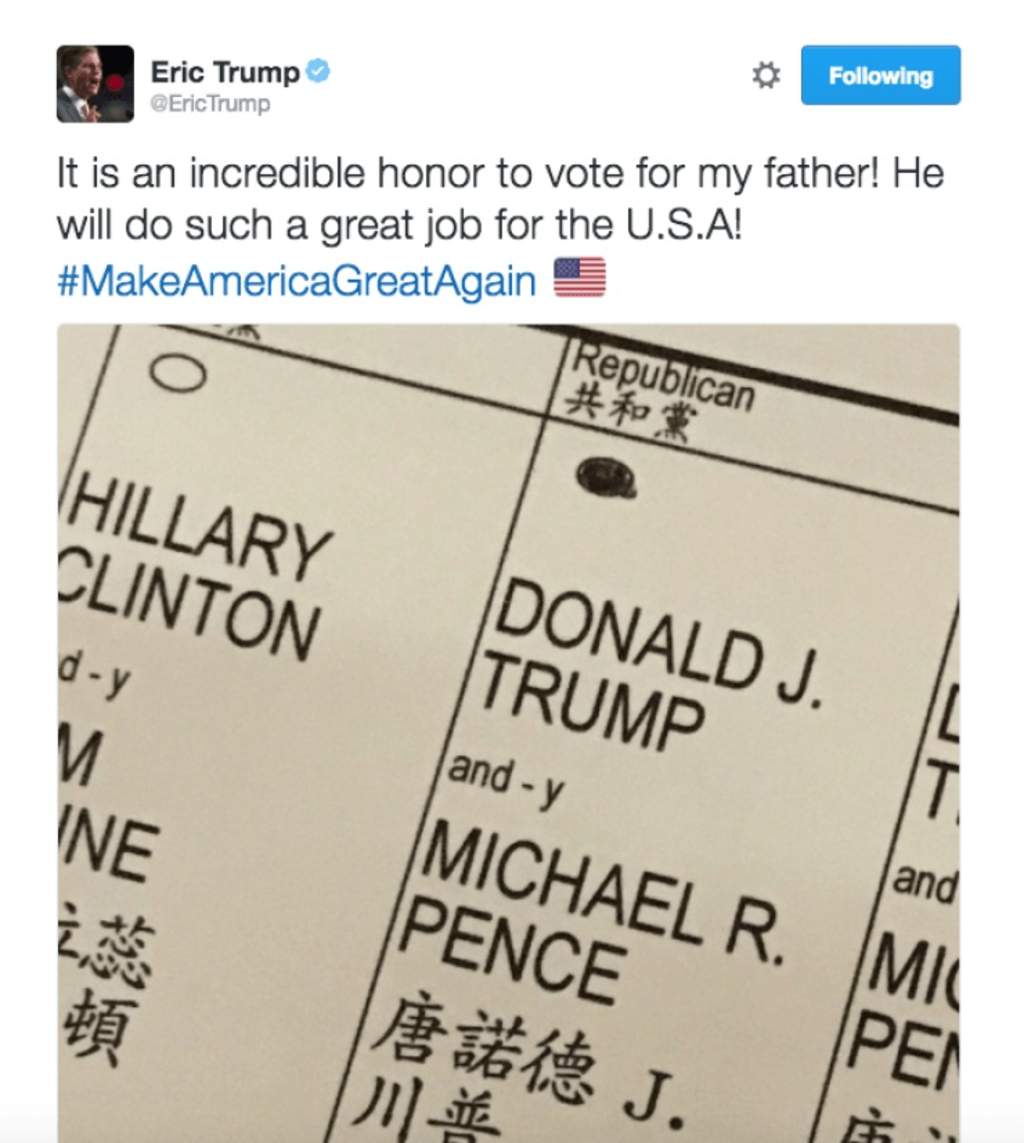Click the Republican party label on ballot
This screenshot has height=1143, width=1024.
pos(664,379)
